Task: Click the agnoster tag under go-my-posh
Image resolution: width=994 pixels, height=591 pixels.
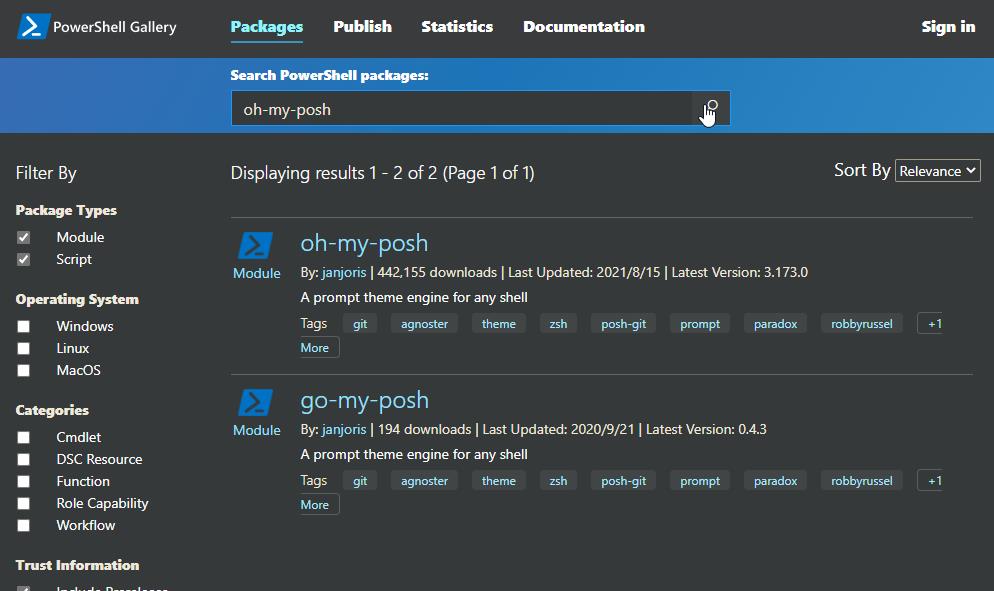Action: coord(424,481)
